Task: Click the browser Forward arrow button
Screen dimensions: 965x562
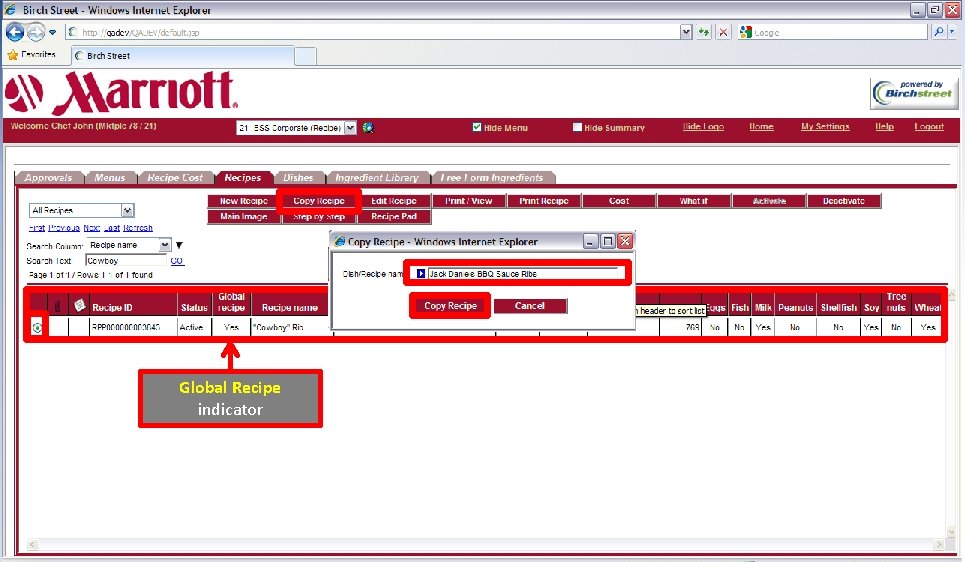Action: 36,32
